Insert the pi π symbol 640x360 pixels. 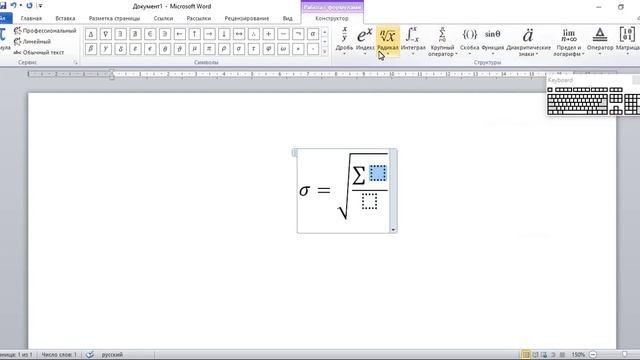(209, 49)
